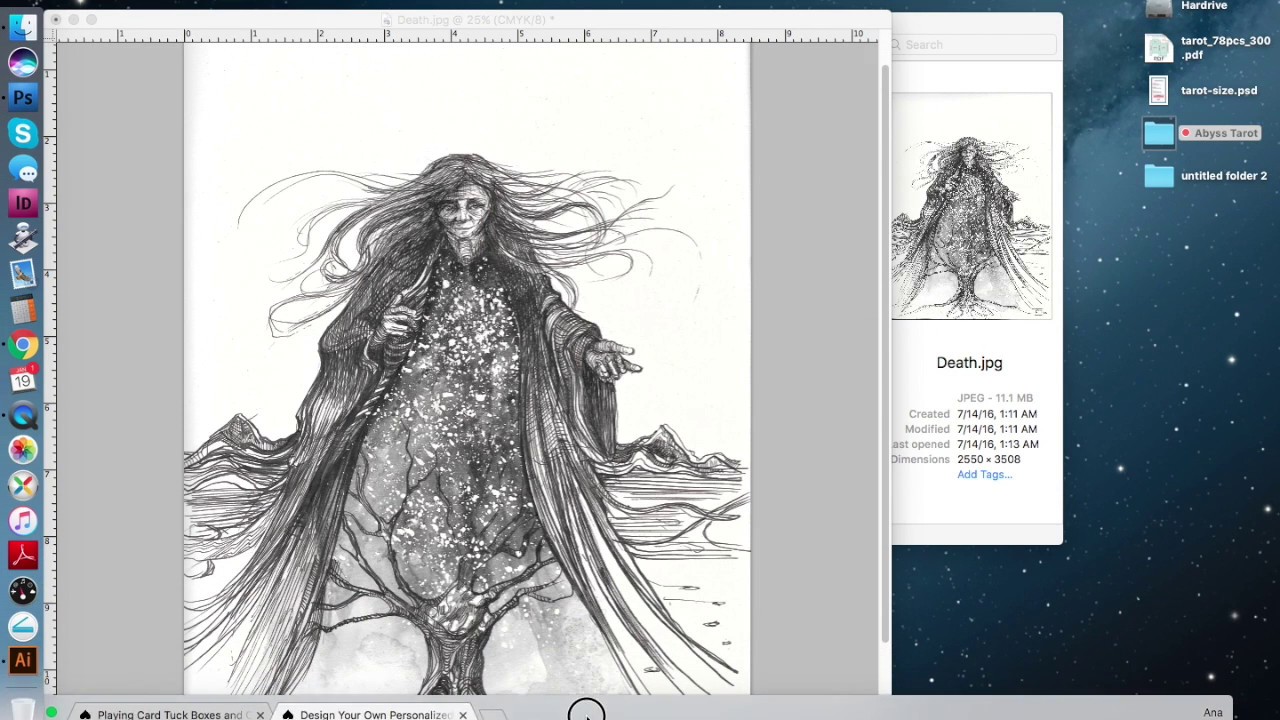
Task: Click the JPEG - 11.1 MB file info
Action: (995, 398)
